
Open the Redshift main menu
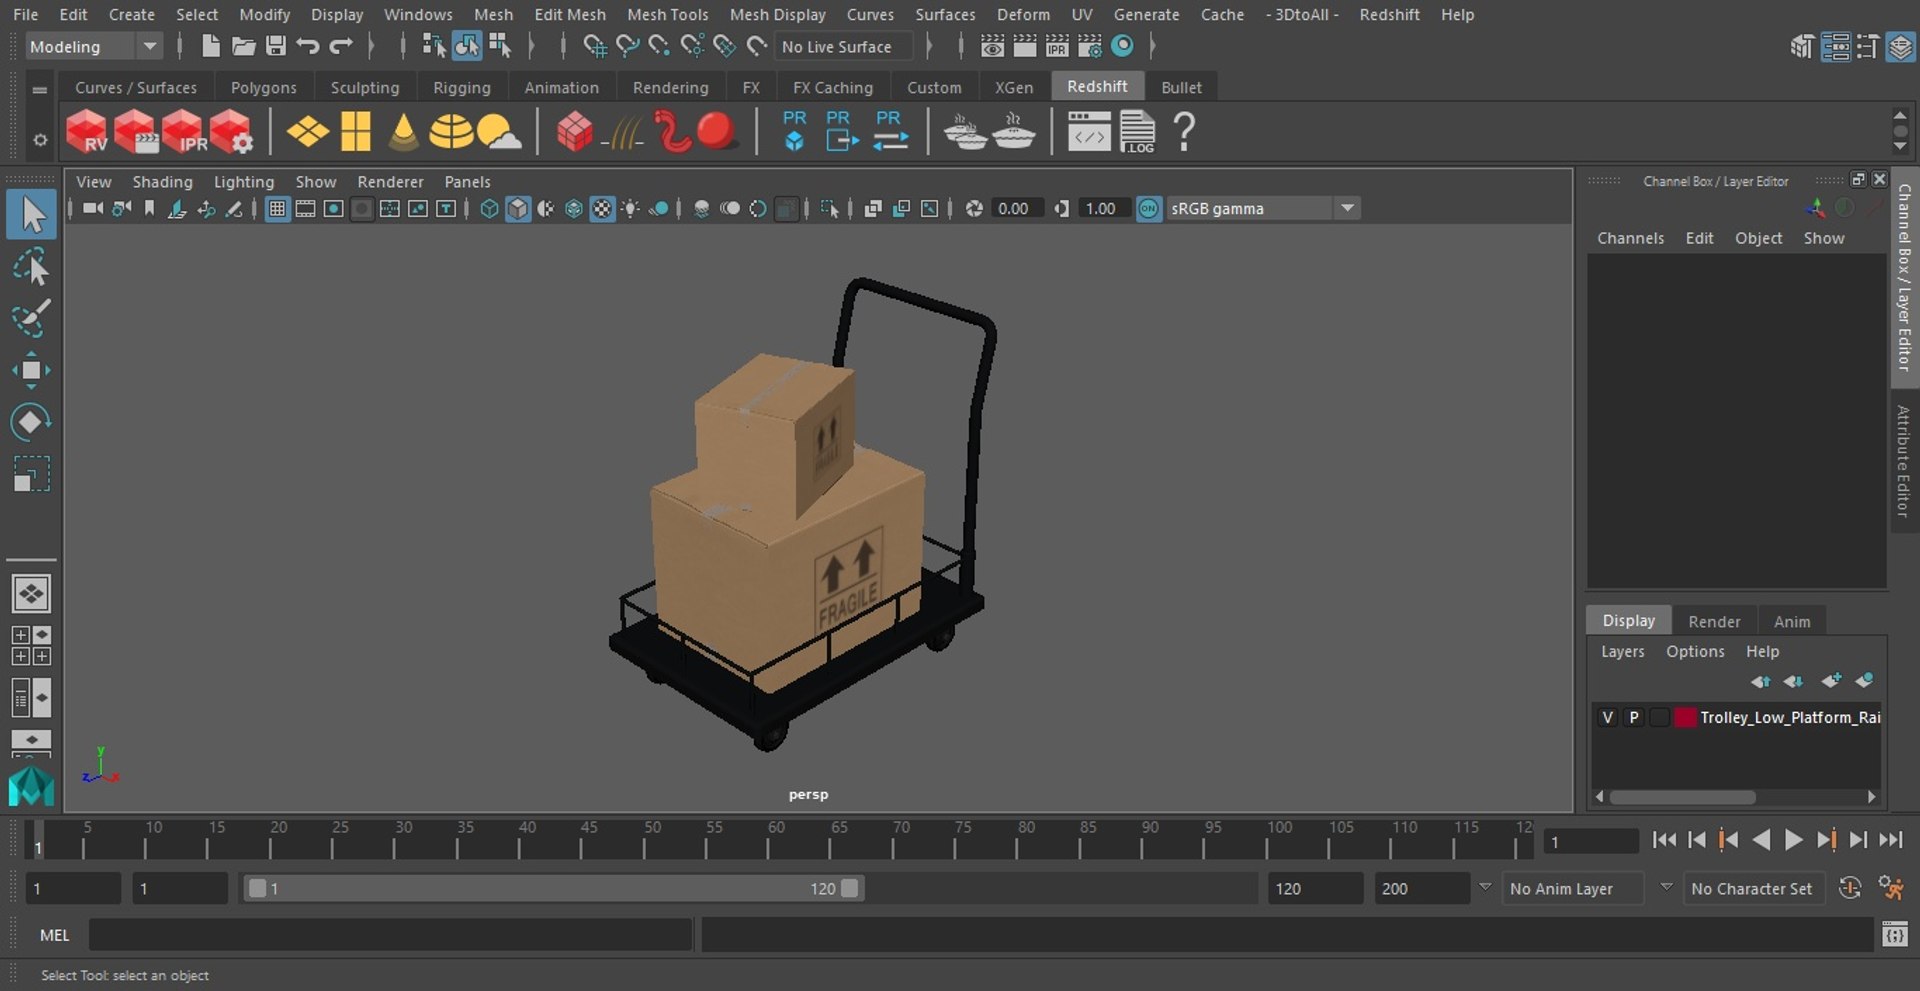tap(1389, 15)
